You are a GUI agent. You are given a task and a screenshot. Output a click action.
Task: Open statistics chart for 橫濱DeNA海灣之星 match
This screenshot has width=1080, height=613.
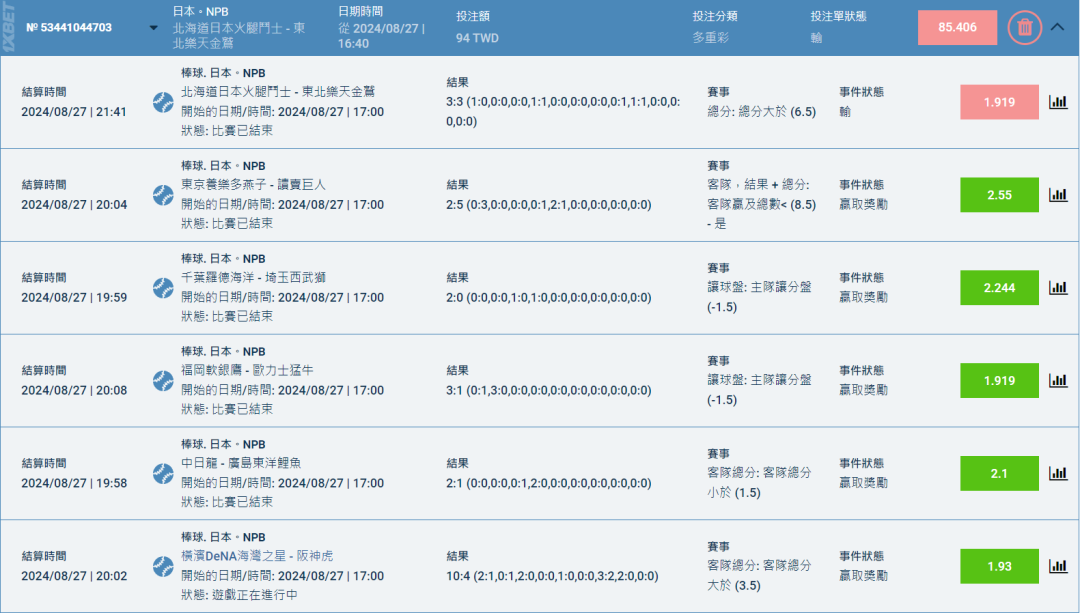point(1058,566)
